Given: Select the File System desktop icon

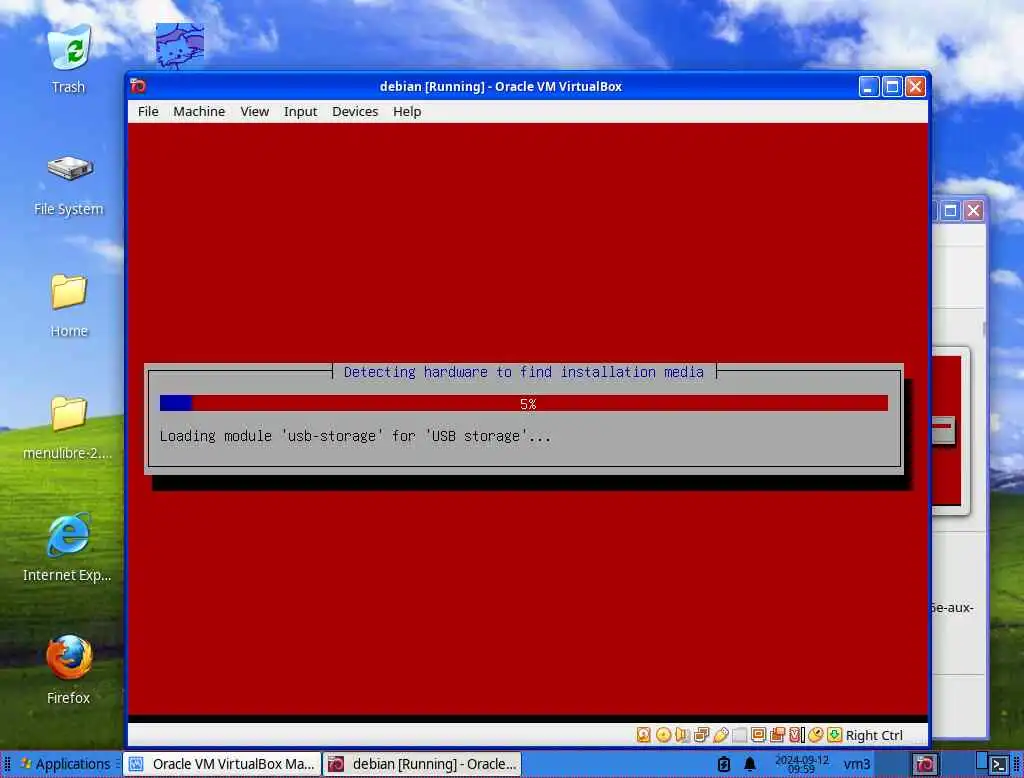Looking at the screenshot, I should [x=69, y=186].
